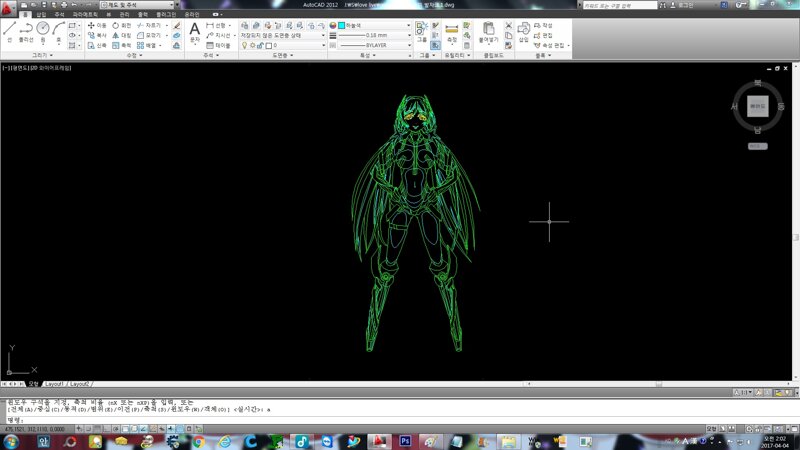Open the object color (하늘색) dropdown

[373, 25]
